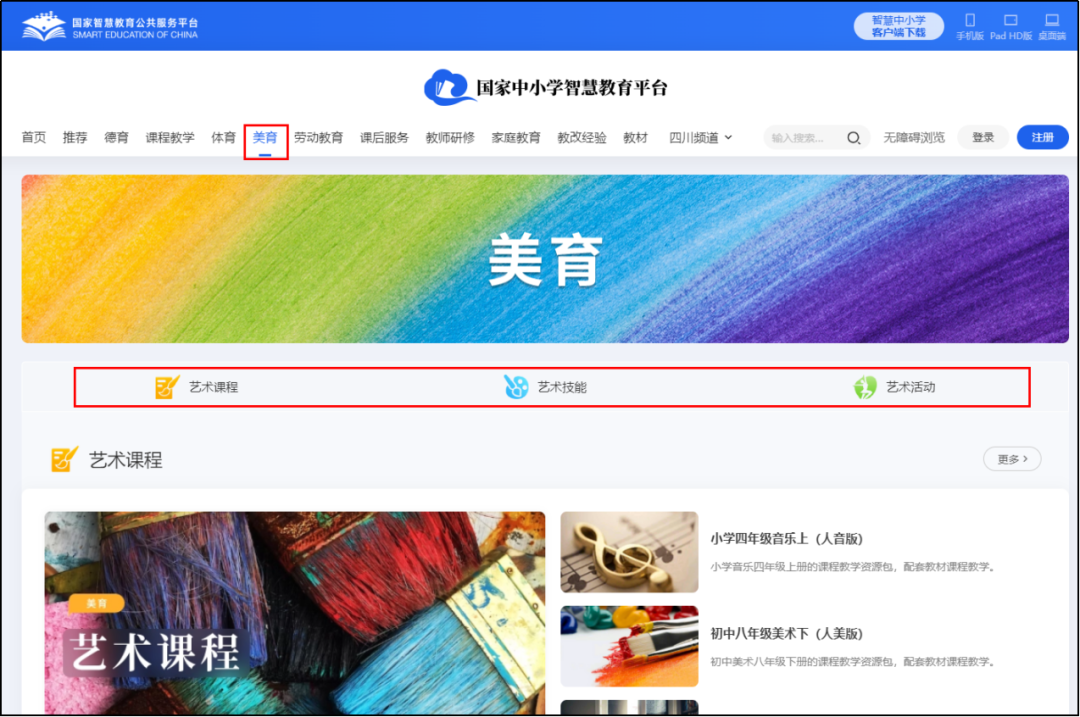
Task: Click the search magnifier icon
Action: (853, 137)
